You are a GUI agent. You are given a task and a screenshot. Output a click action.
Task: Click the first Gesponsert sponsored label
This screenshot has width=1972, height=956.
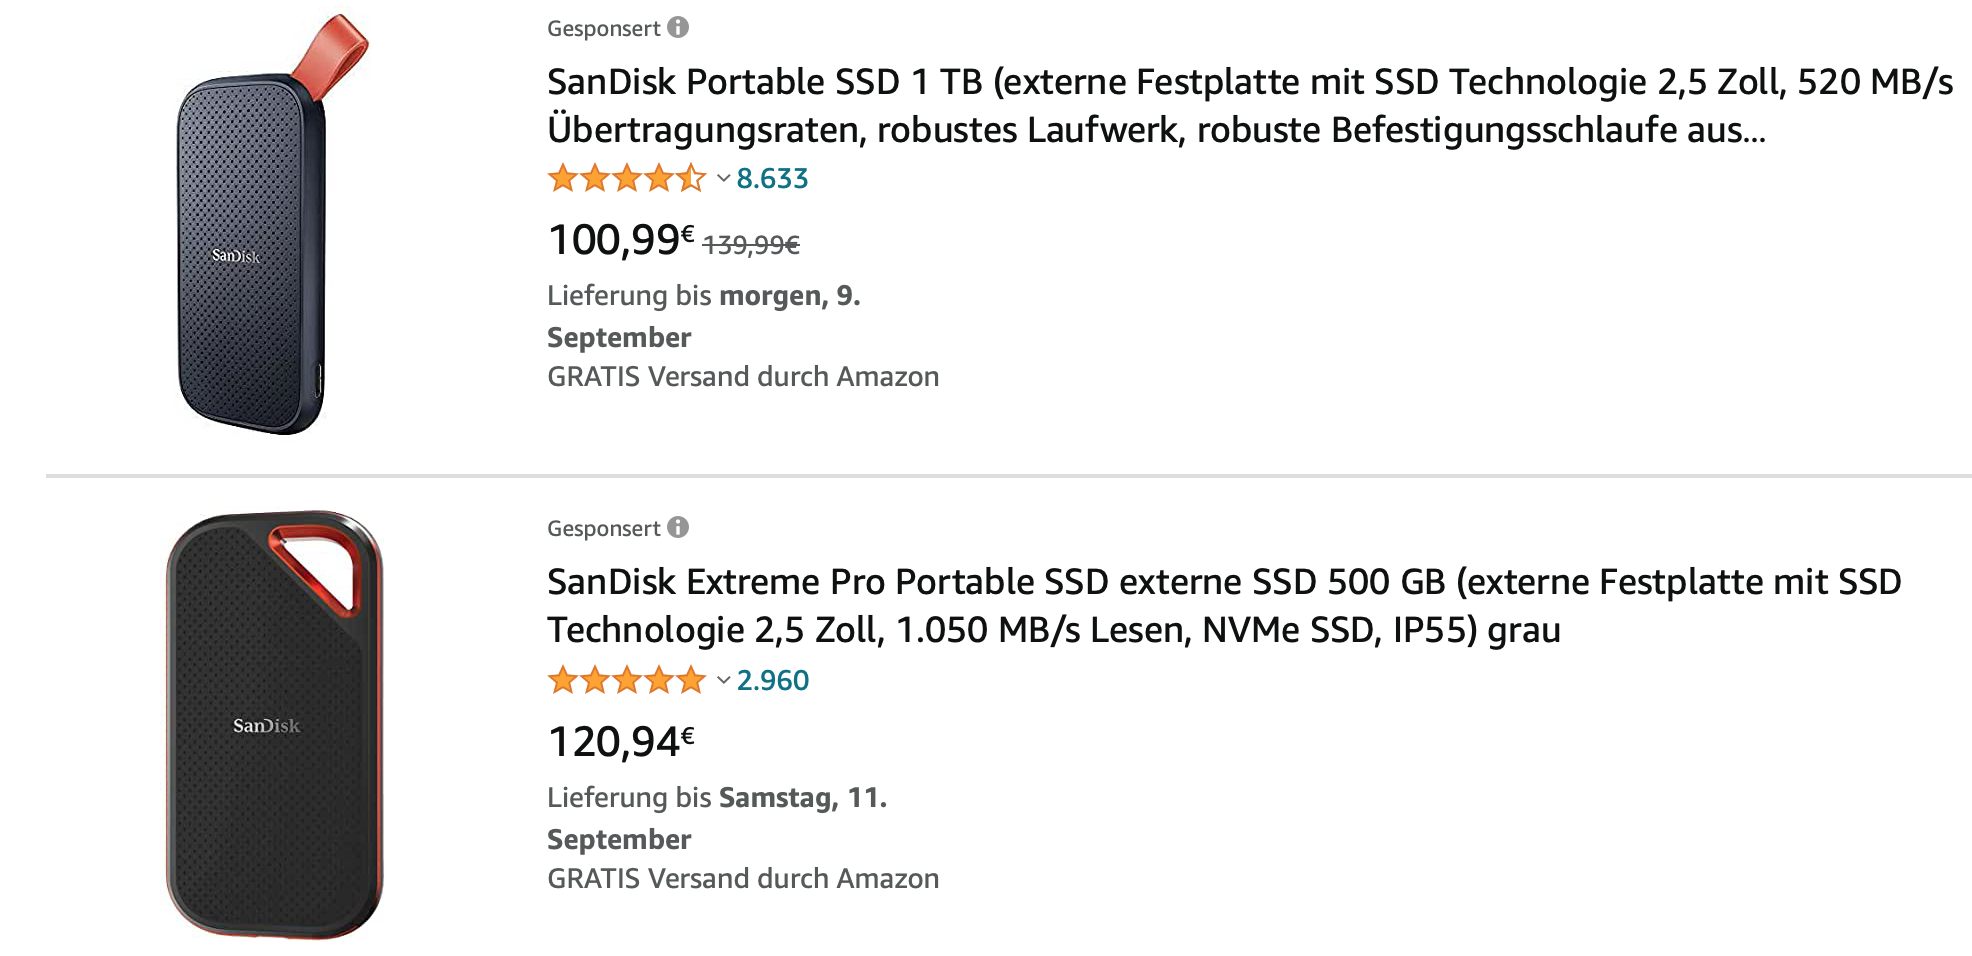click(x=603, y=29)
